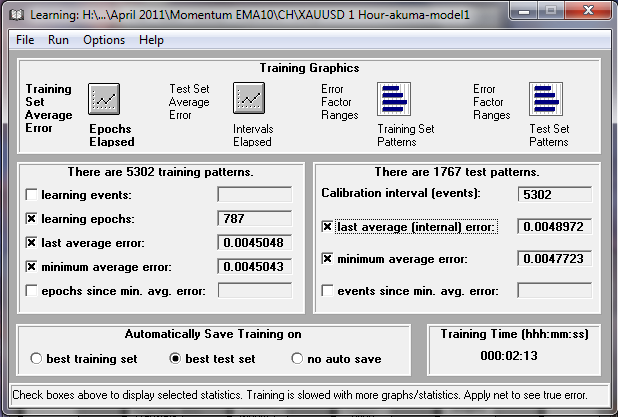Click the Learning window title bar book icon
The height and width of the screenshot is (417, 618).
pos(17,15)
